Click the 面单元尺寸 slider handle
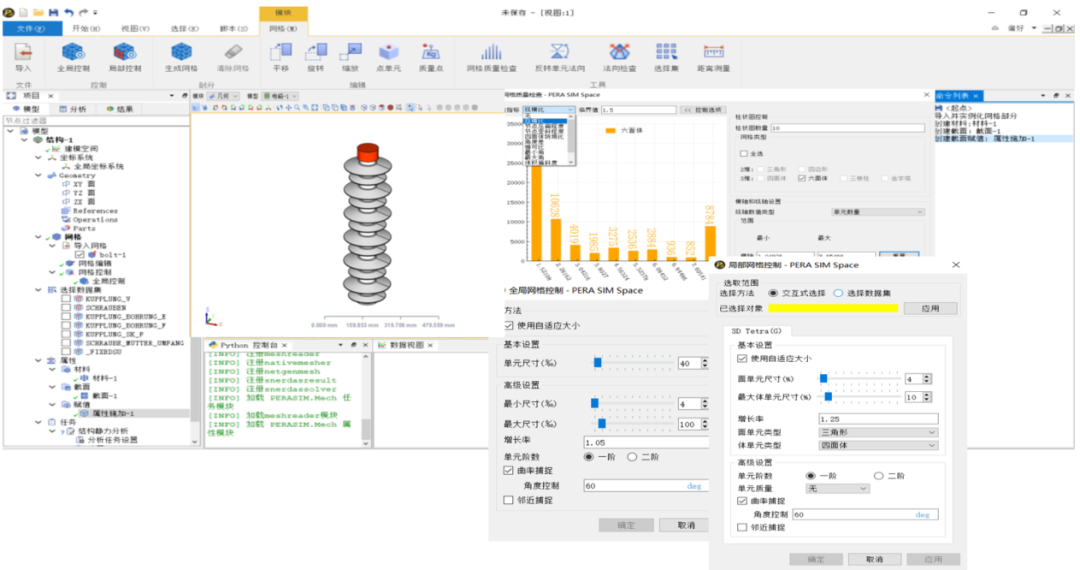Image resolution: width=1080 pixels, height=570 pixels. click(823, 379)
